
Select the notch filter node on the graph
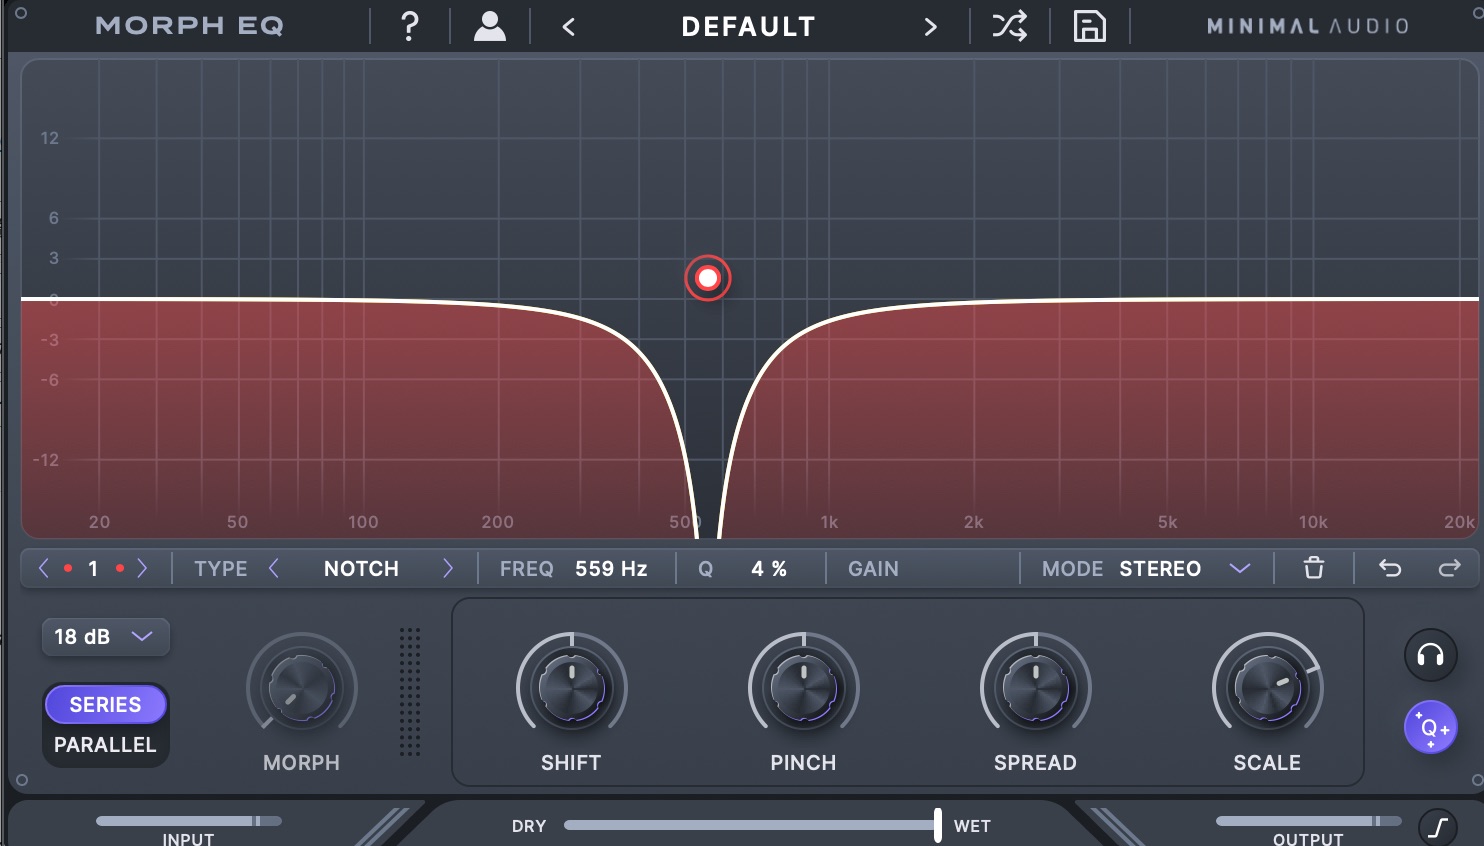click(x=708, y=278)
